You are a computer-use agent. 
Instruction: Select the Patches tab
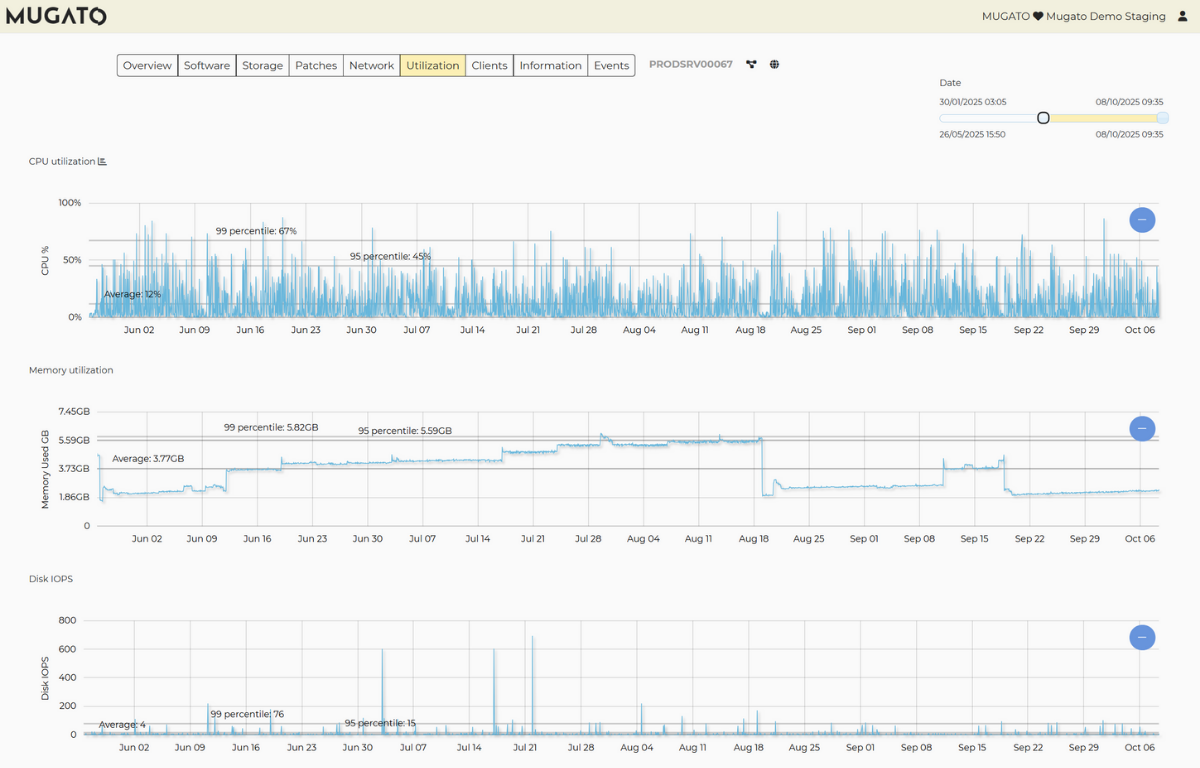click(316, 66)
